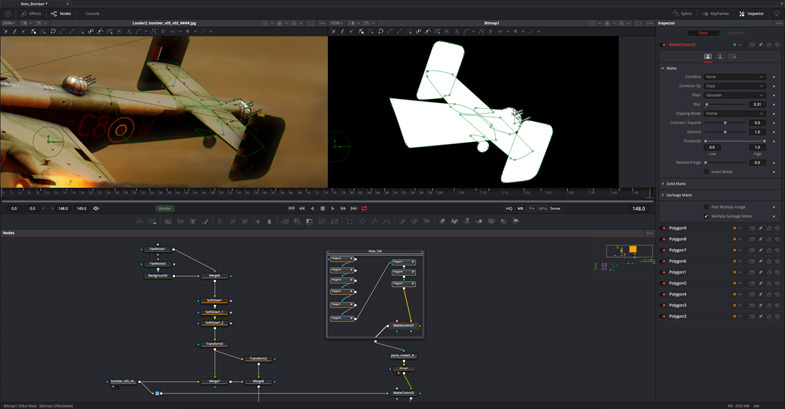
Task: Open the Filter dropdown set to Gaussian
Action: click(x=735, y=95)
